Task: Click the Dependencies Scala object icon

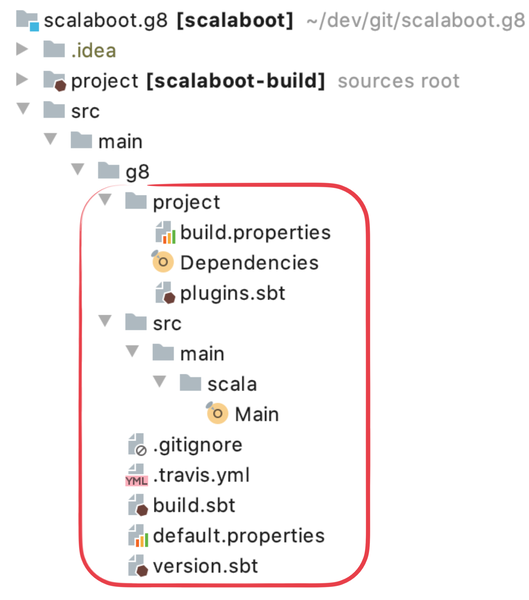Action: click(x=162, y=262)
